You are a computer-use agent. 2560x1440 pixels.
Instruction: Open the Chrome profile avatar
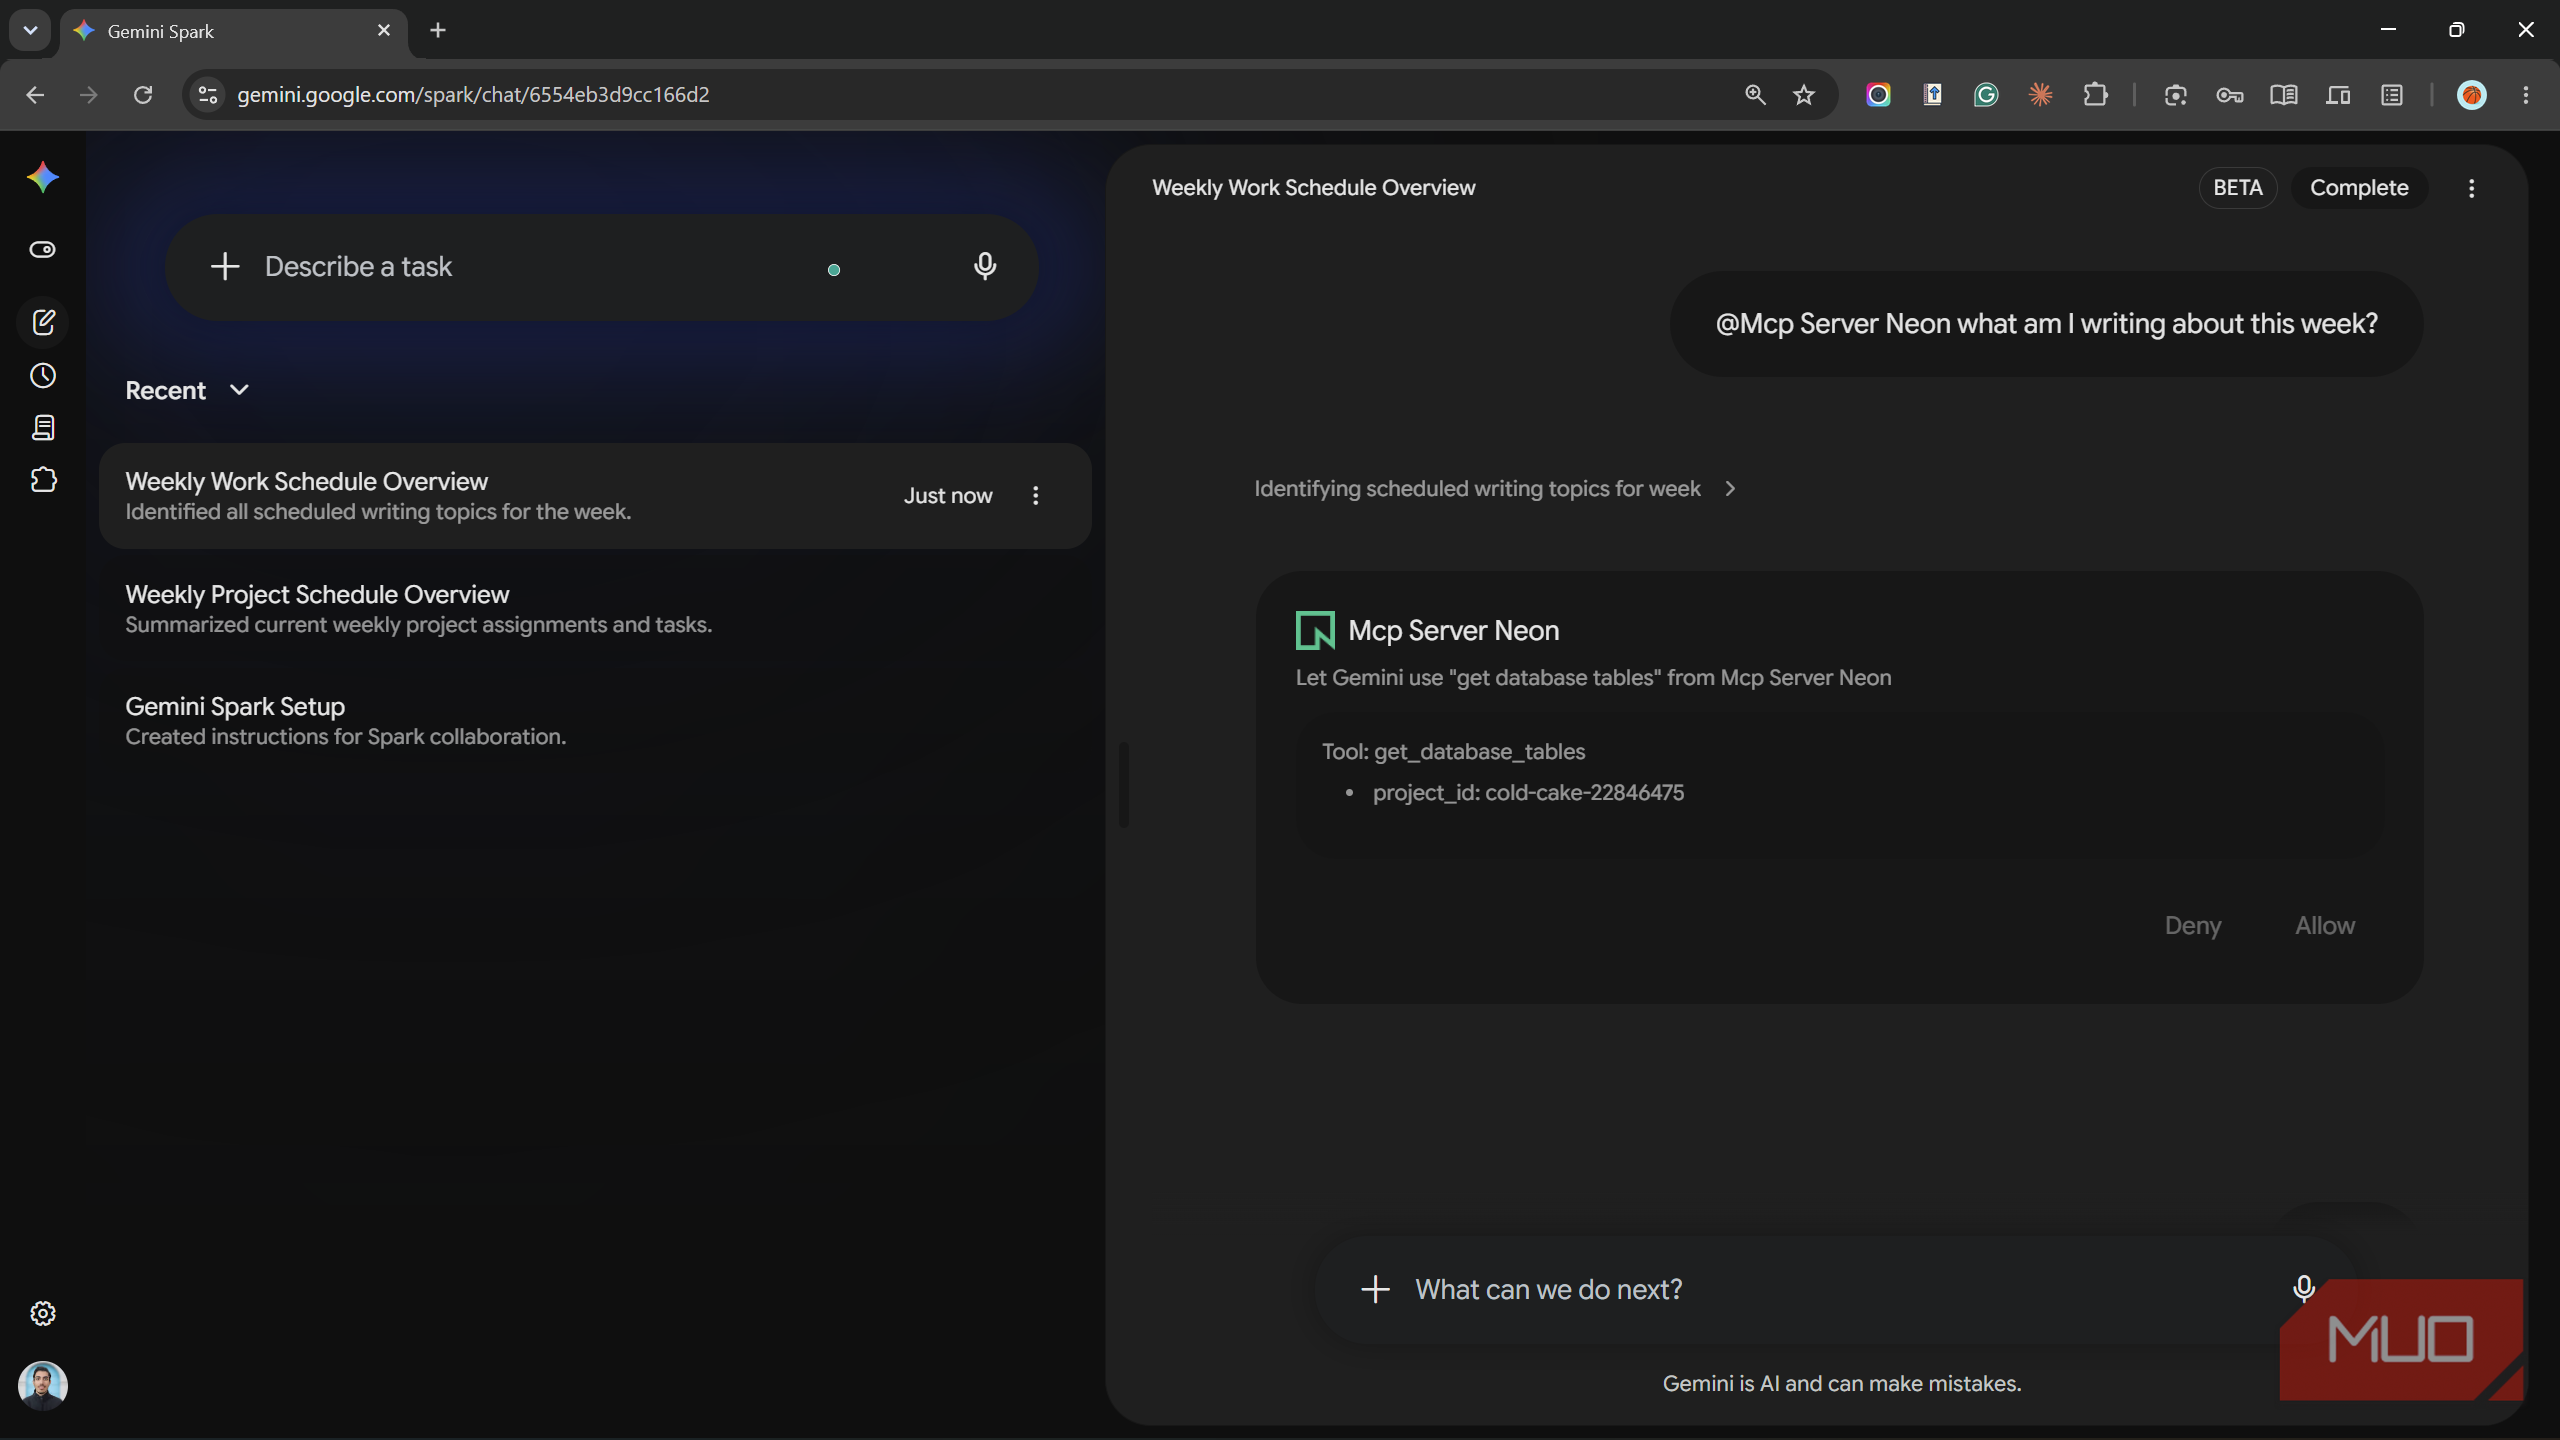[2472, 95]
